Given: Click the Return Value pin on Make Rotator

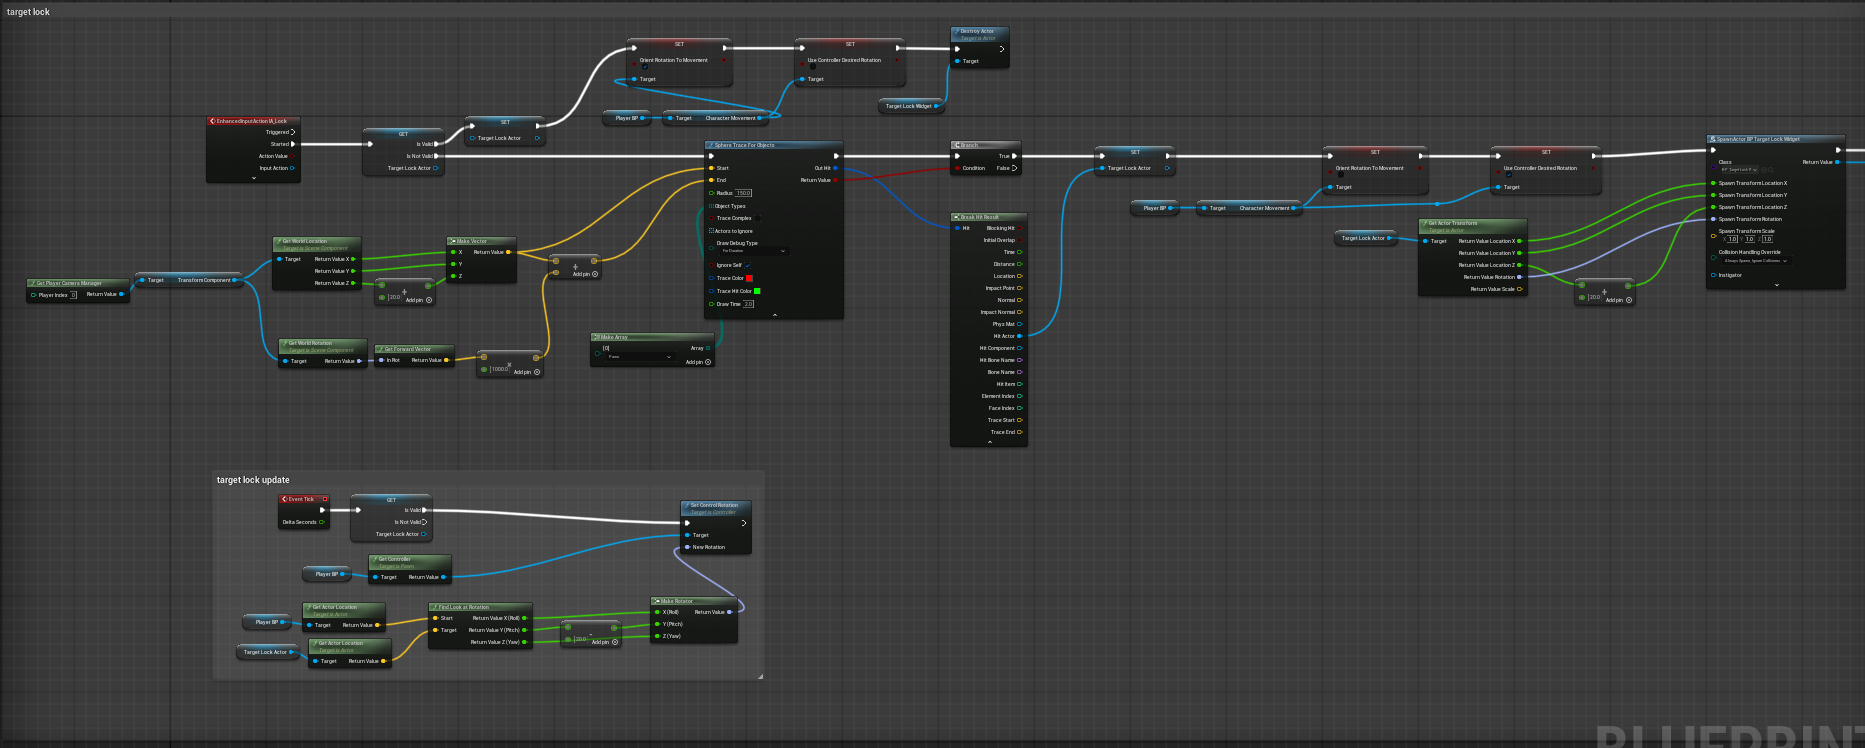Looking at the screenshot, I should tap(730, 612).
